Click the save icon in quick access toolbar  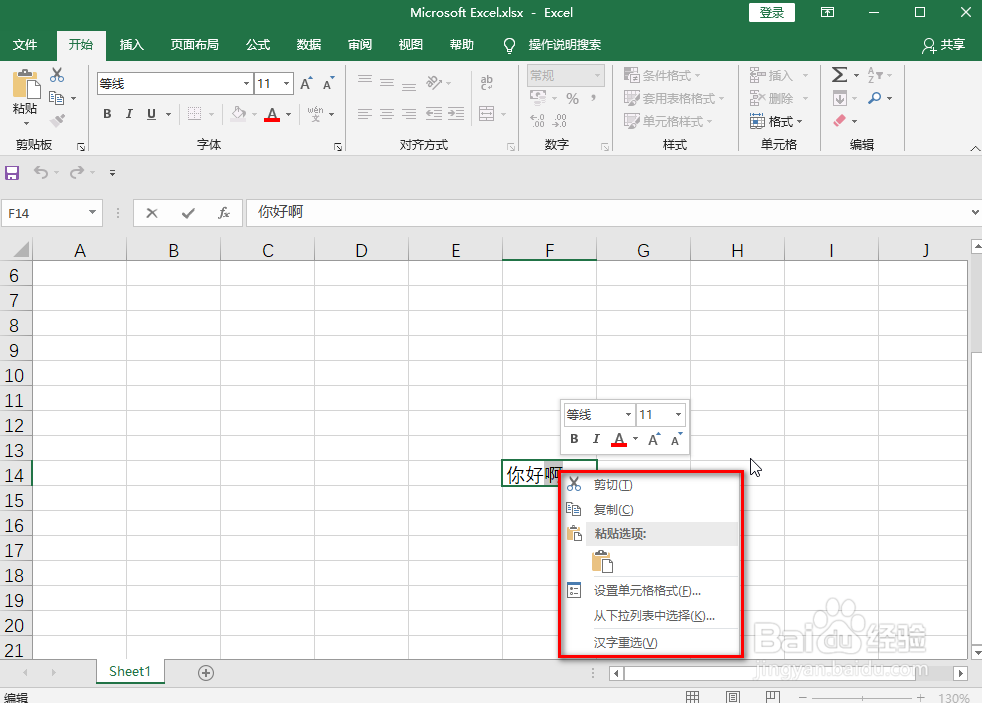coord(12,173)
